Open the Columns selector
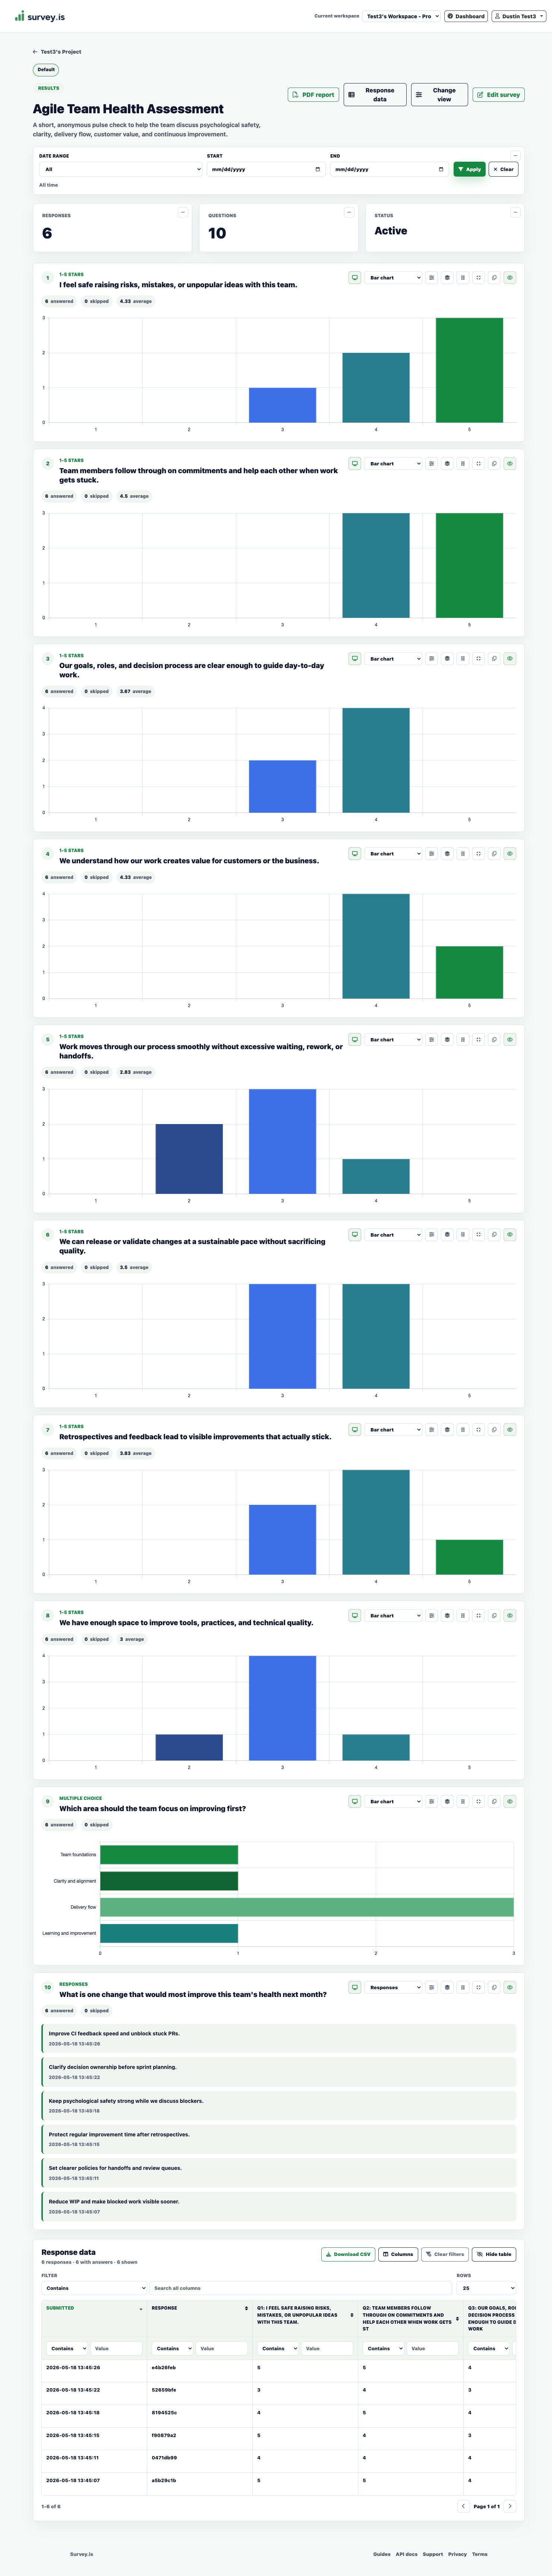Viewport: 552px width, 2576px height. pos(398,2254)
